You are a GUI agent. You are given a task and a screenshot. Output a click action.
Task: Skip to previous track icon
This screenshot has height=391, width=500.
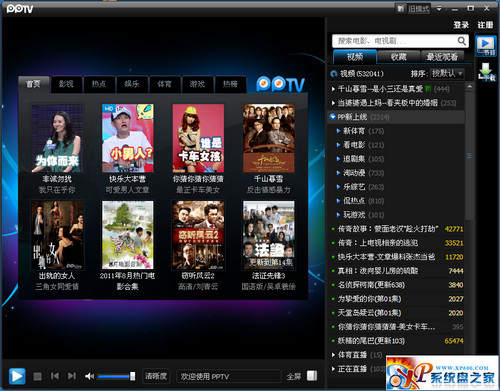[x=55, y=376]
